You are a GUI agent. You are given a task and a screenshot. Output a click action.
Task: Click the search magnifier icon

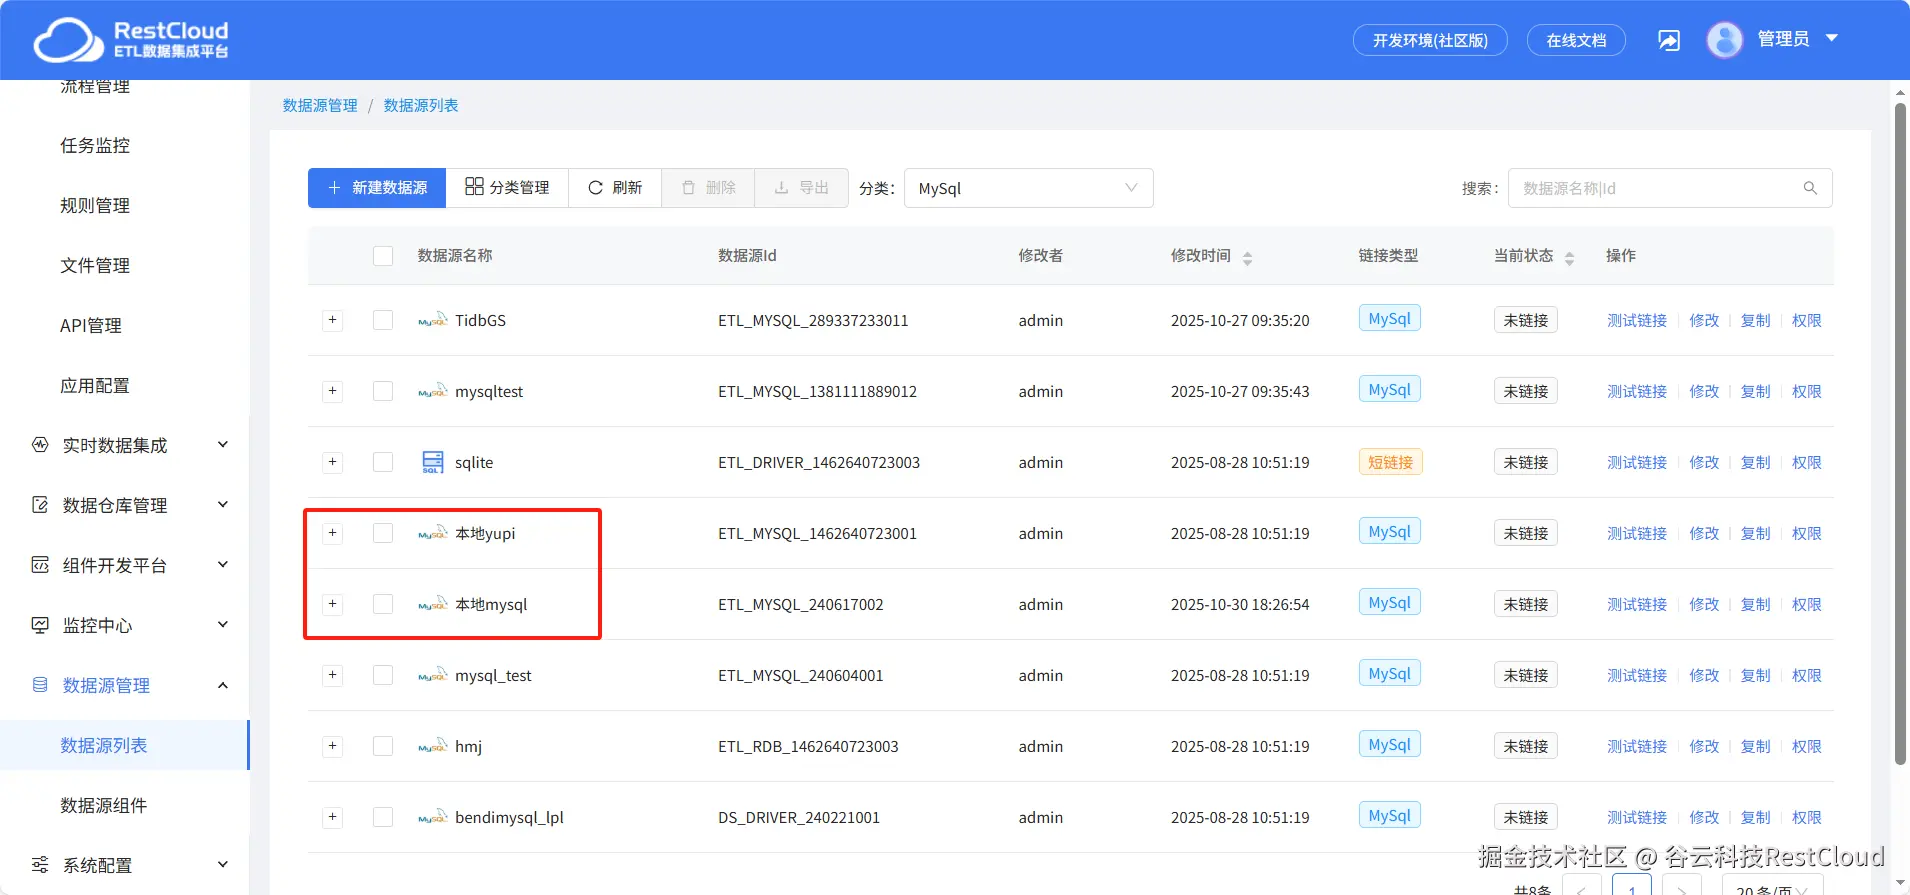click(1810, 188)
